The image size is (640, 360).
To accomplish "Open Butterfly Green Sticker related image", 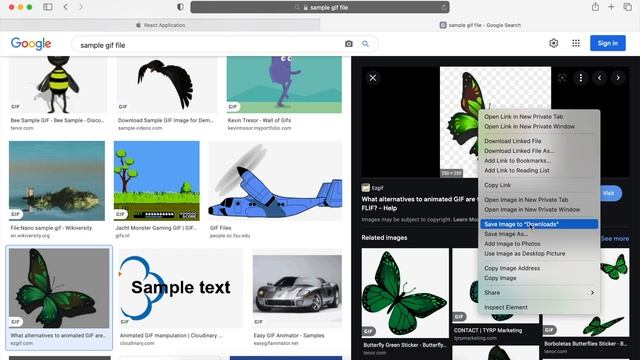I will [405, 293].
